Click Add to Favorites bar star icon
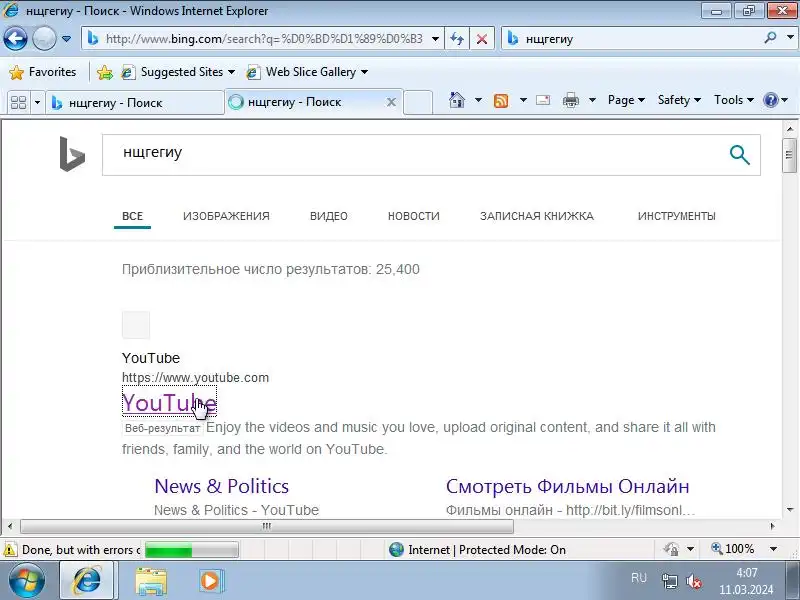The width and height of the screenshot is (800, 600). pos(105,72)
